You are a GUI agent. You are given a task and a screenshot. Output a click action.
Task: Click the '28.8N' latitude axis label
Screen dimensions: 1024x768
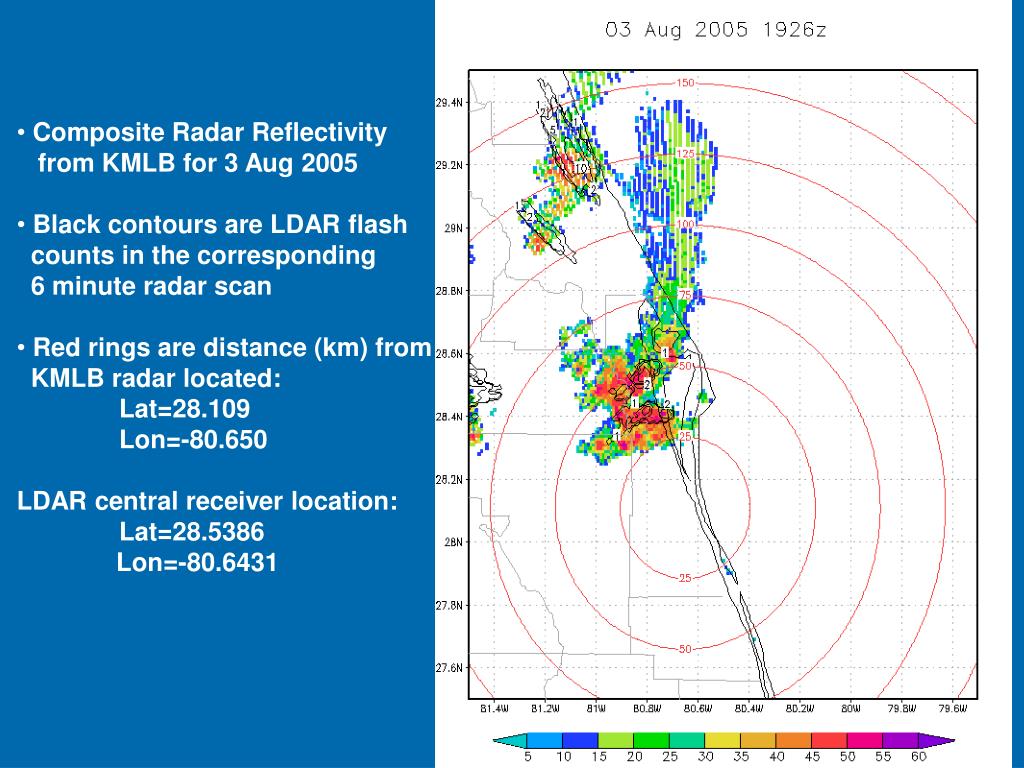pos(449,291)
